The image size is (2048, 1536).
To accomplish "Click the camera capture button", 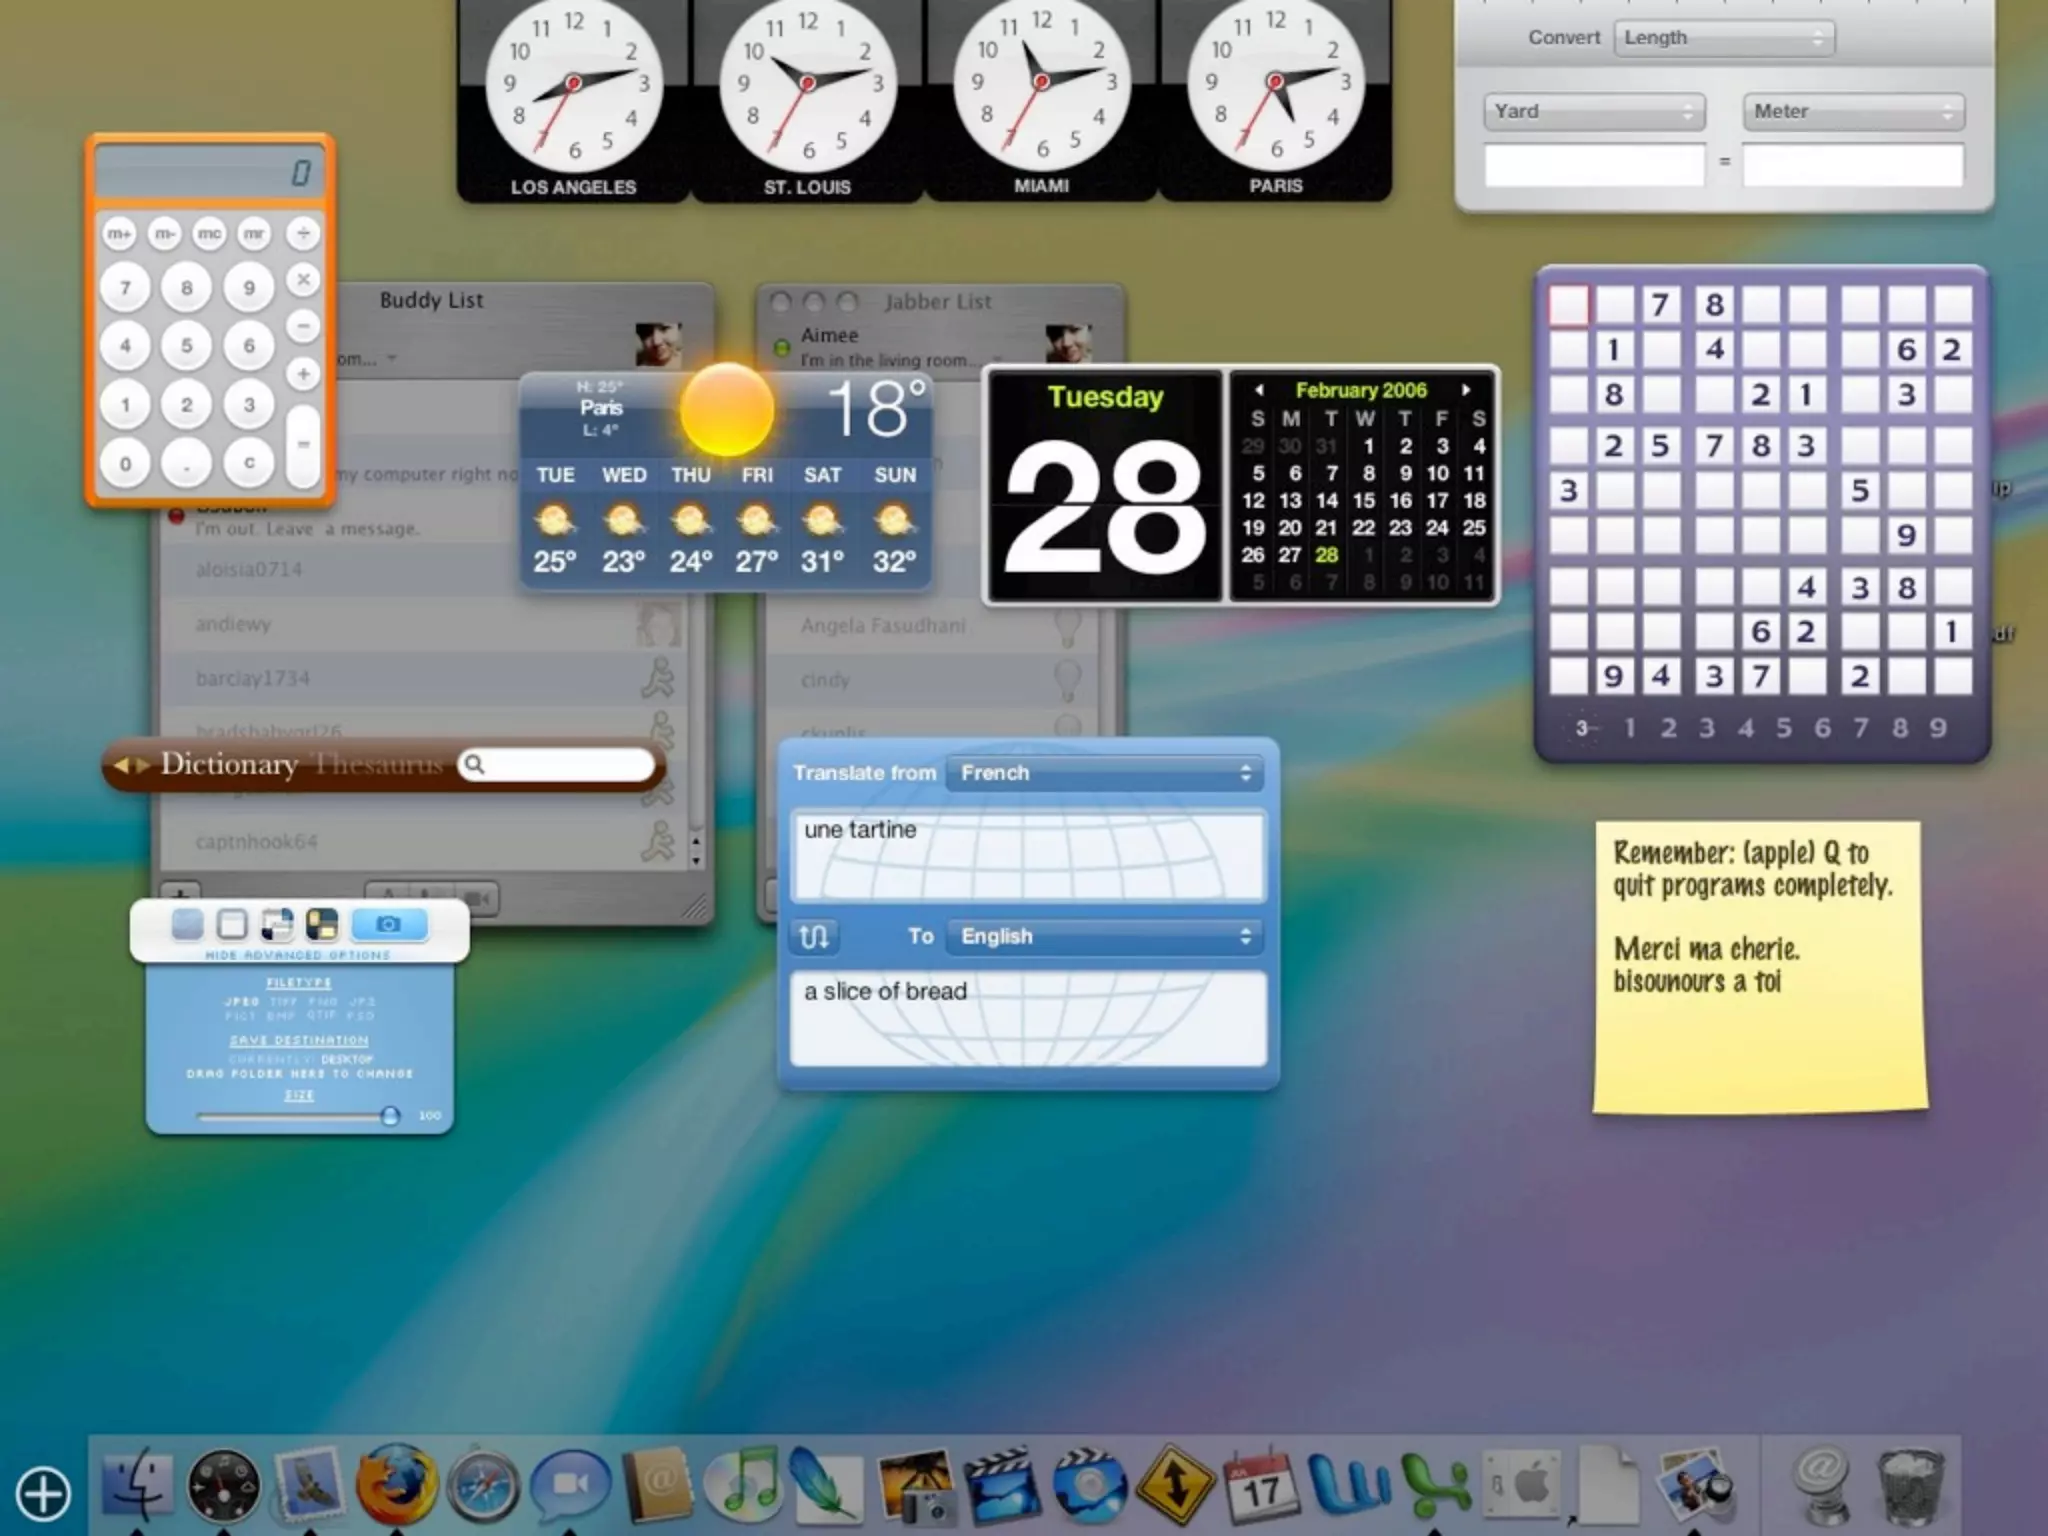I will click(389, 924).
